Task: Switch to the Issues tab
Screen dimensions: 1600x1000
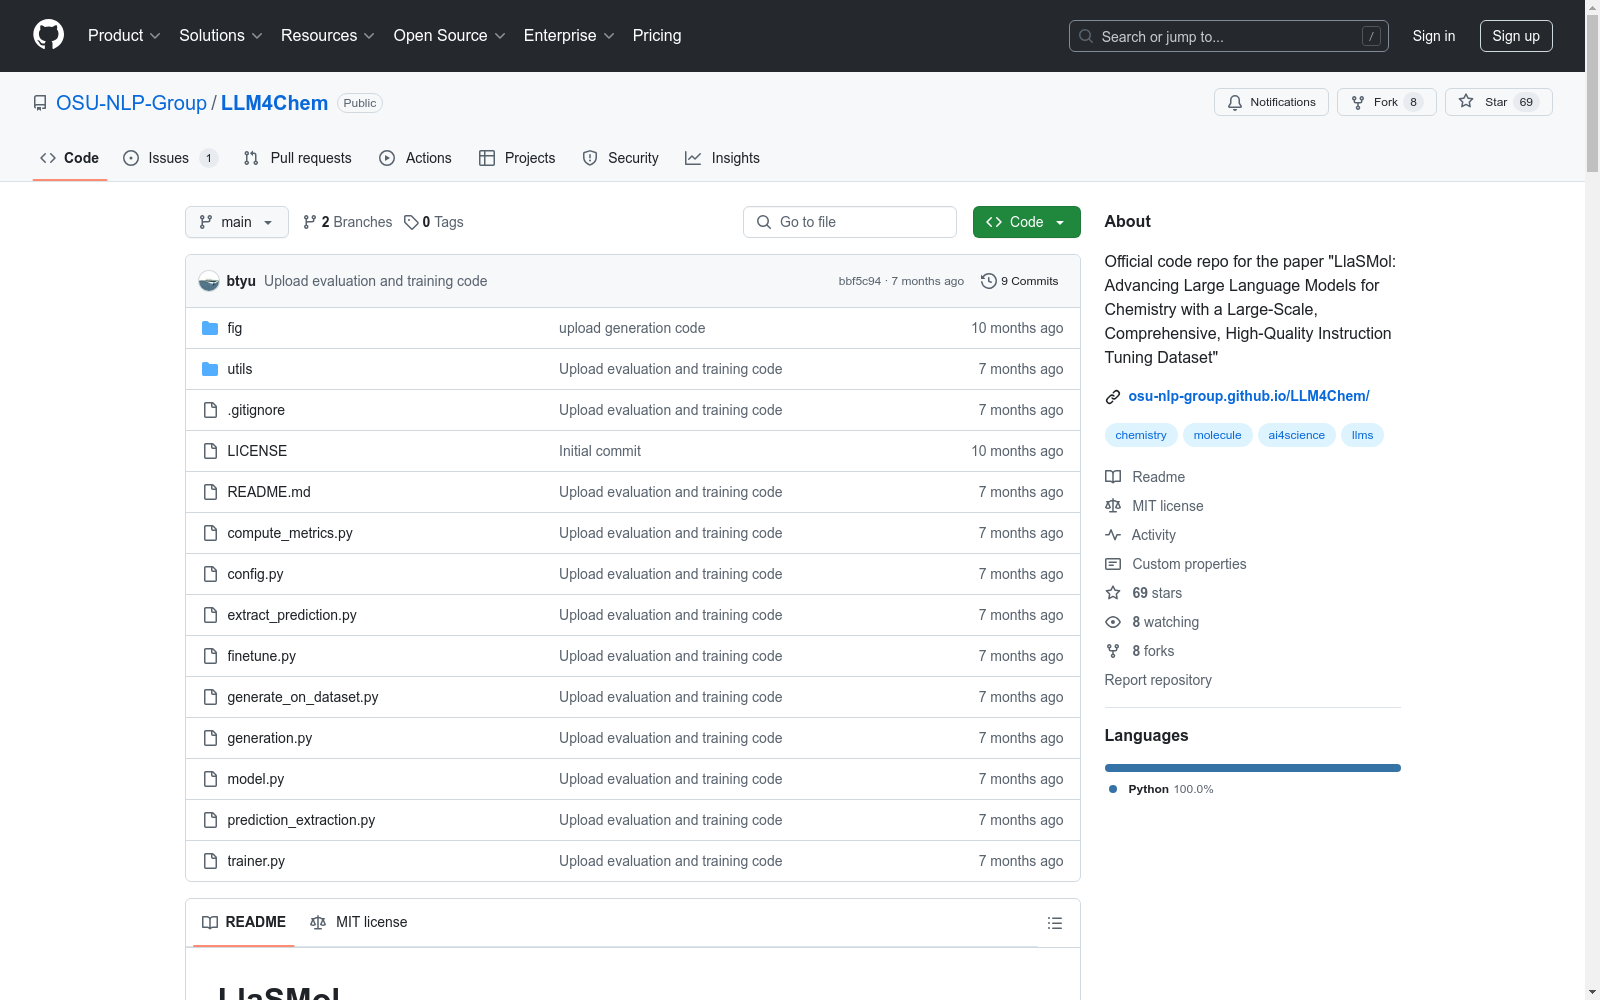Action: click(x=170, y=158)
